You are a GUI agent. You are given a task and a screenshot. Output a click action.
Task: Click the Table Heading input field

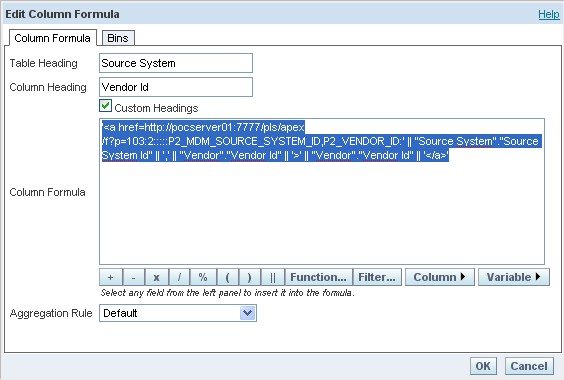point(176,63)
